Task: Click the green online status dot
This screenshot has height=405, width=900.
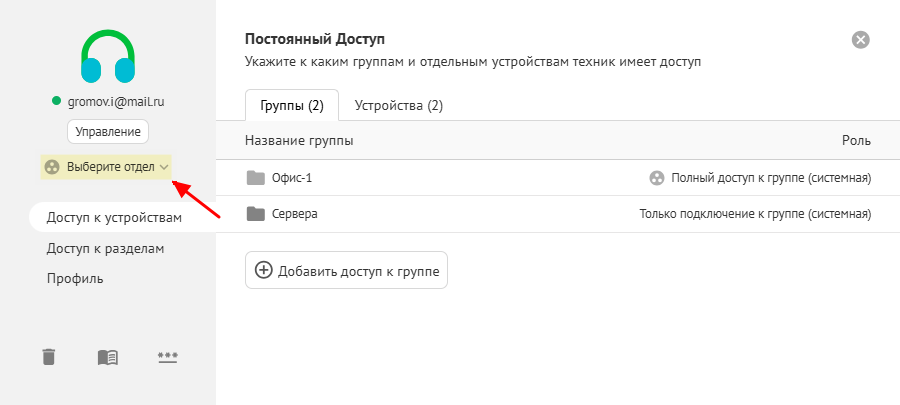Action: 57,101
